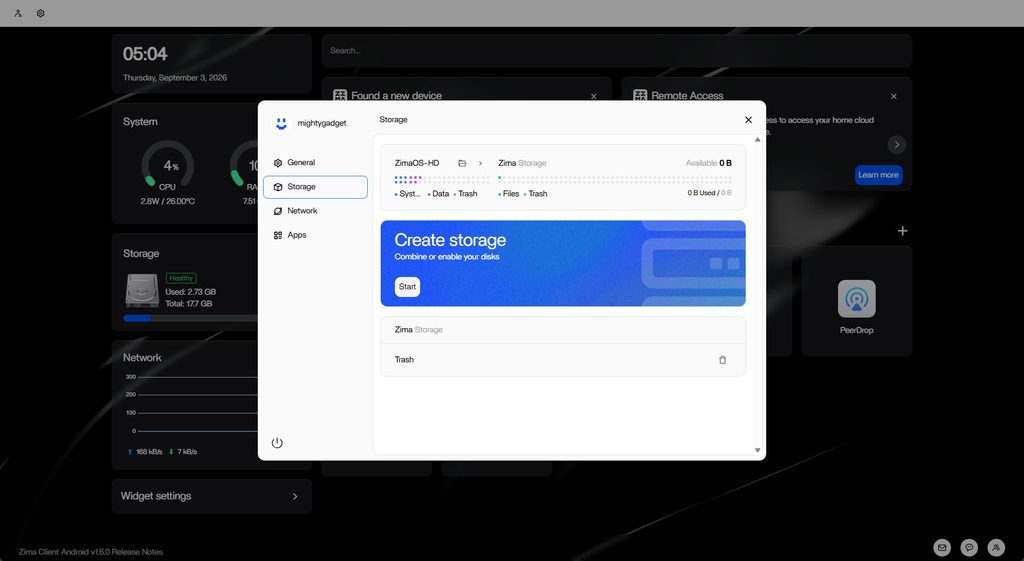
Task: Click 'Available 0 B' text
Action: point(709,163)
